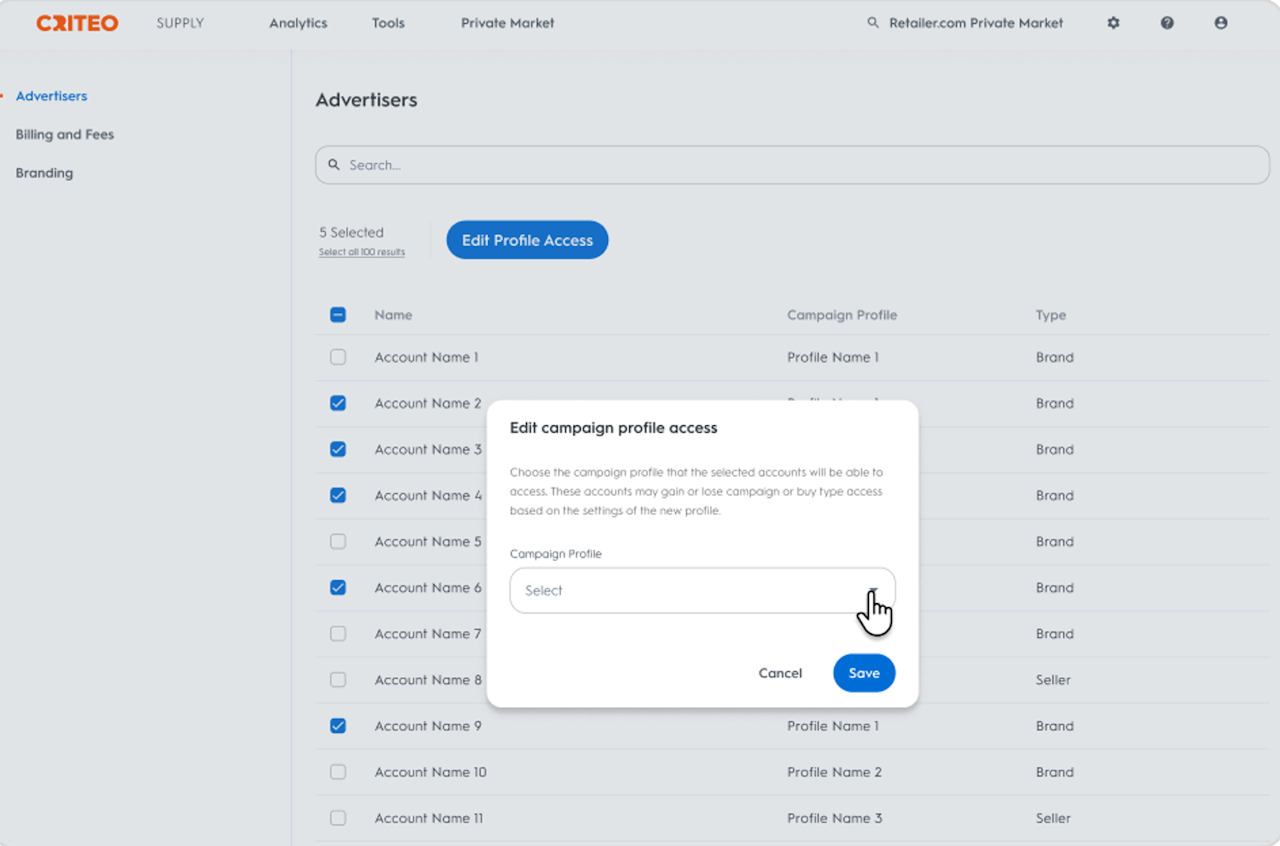Check the Account Name 10 checkbox

tap(338, 772)
